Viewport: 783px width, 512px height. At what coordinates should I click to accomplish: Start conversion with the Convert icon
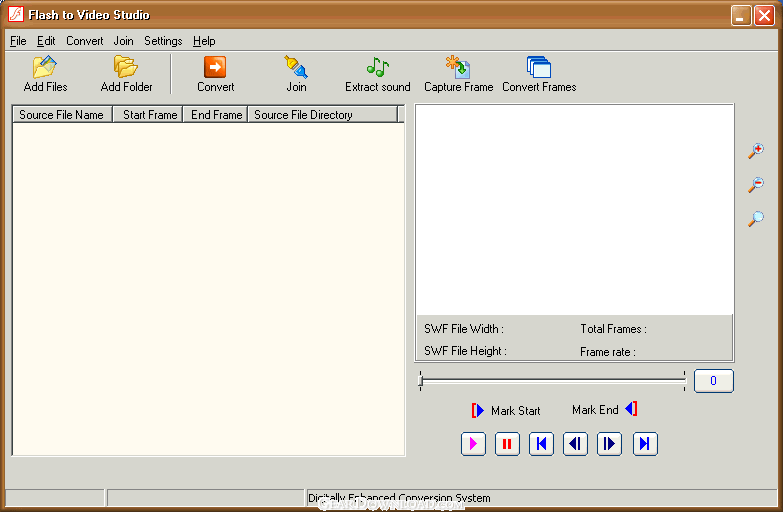tap(215, 68)
